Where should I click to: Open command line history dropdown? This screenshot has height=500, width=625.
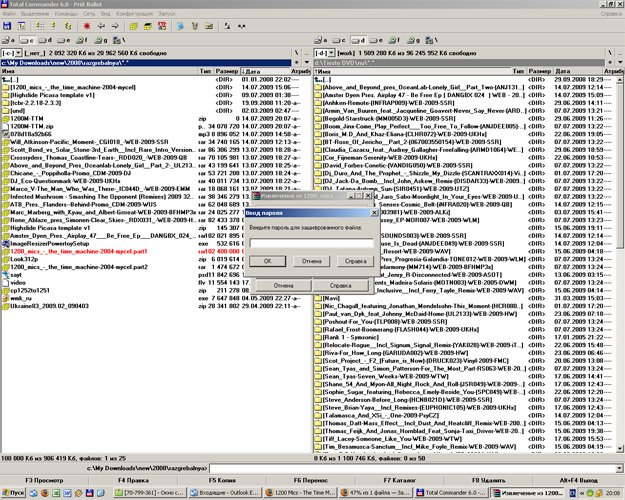coord(619,468)
